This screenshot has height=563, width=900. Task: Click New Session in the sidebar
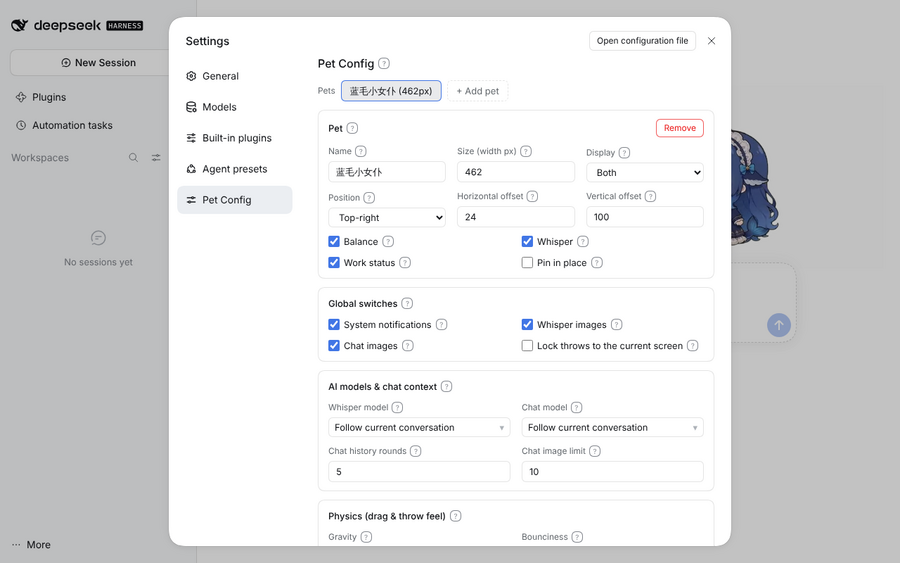pyautogui.click(x=98, y=63)
